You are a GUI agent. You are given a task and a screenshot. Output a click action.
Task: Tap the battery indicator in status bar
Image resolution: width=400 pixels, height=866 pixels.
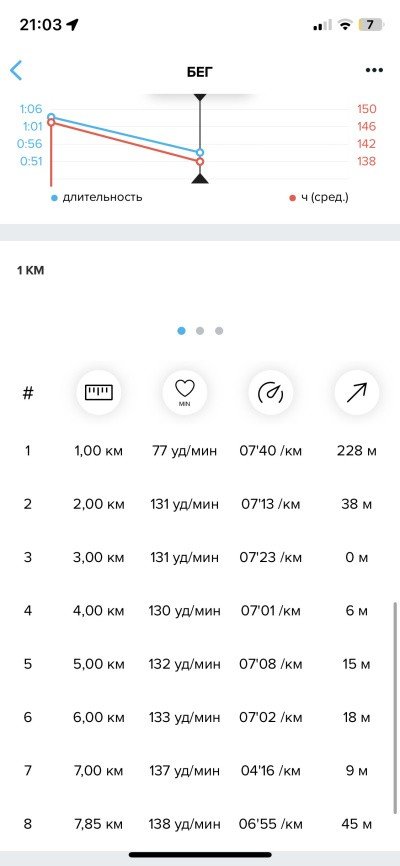(371, 25)
